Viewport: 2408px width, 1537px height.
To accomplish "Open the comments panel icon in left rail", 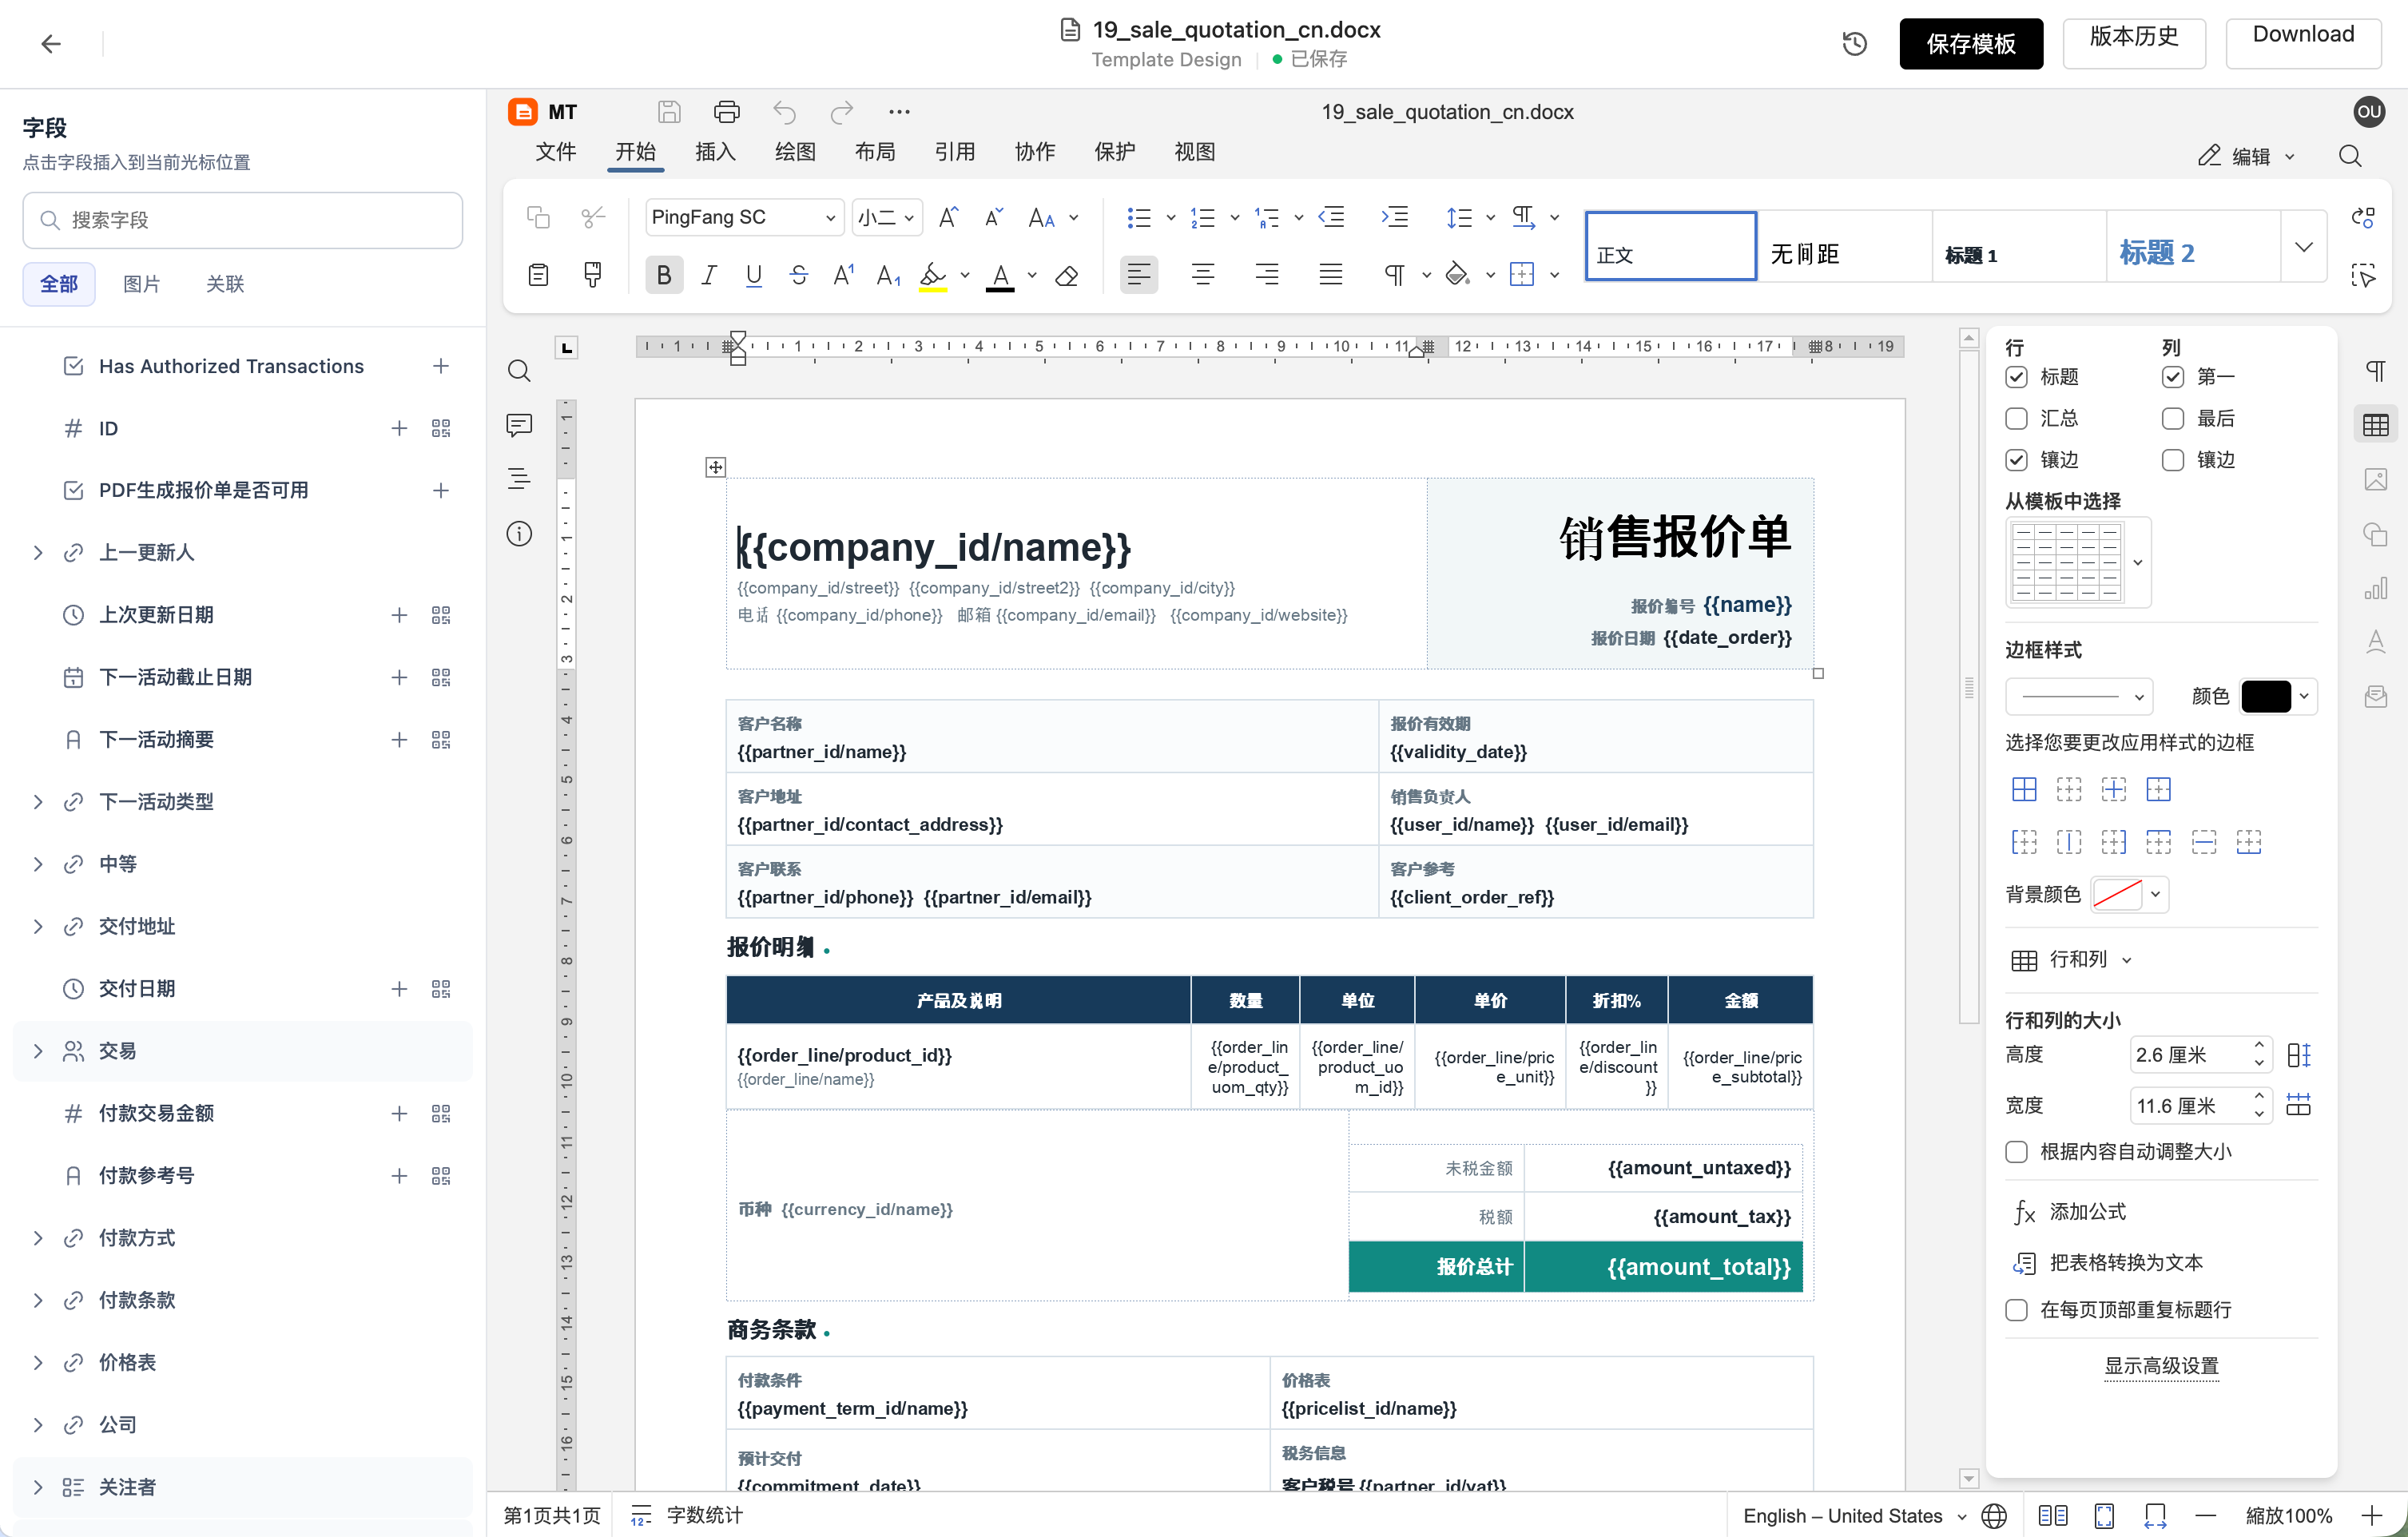I will click(x=519, y=425).
